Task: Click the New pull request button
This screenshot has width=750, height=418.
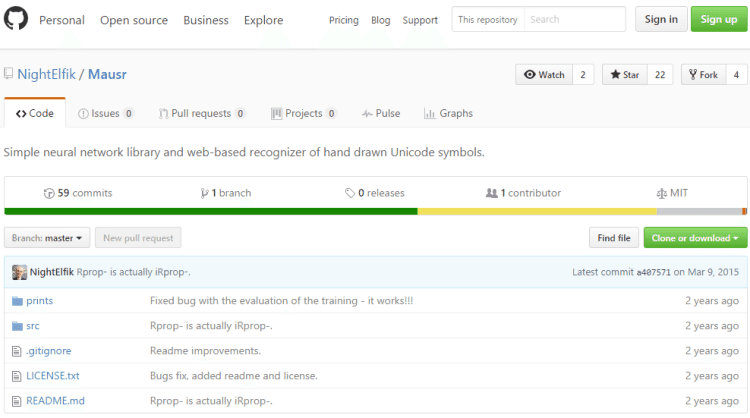Action: (138, 238)
